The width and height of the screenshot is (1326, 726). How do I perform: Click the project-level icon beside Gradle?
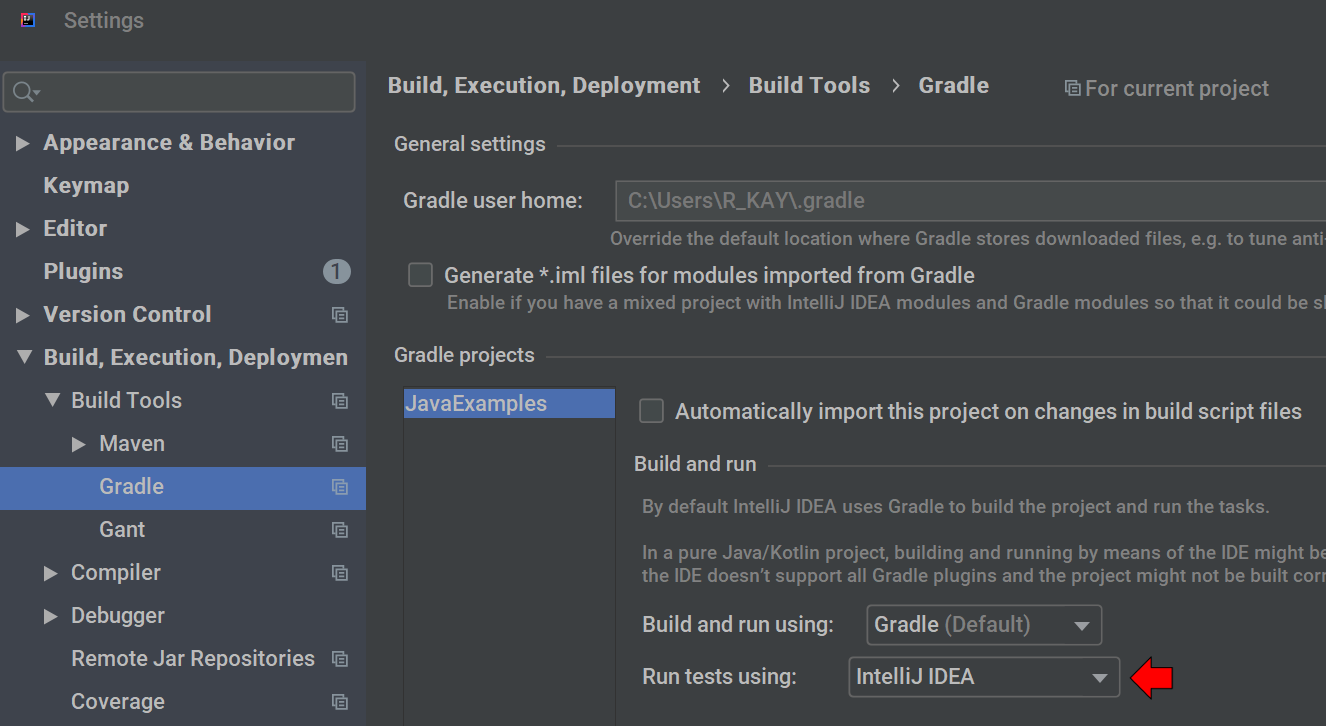click(x=340, y=487)
